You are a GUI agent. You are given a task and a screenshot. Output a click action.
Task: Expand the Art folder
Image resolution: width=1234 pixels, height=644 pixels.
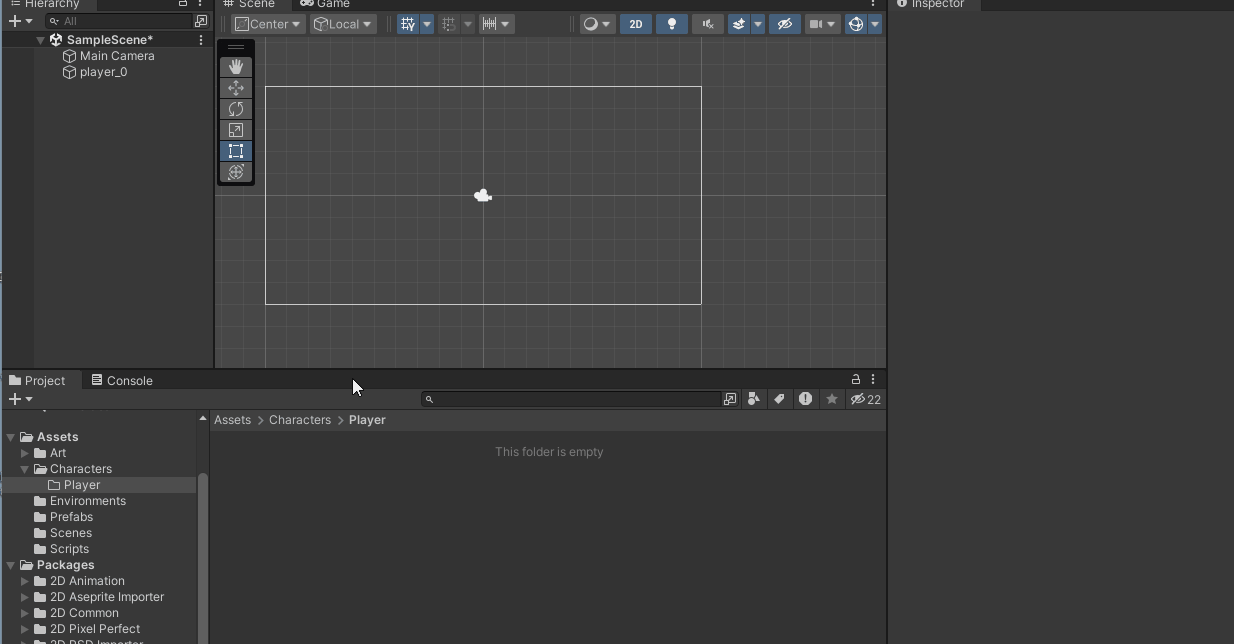25,453
